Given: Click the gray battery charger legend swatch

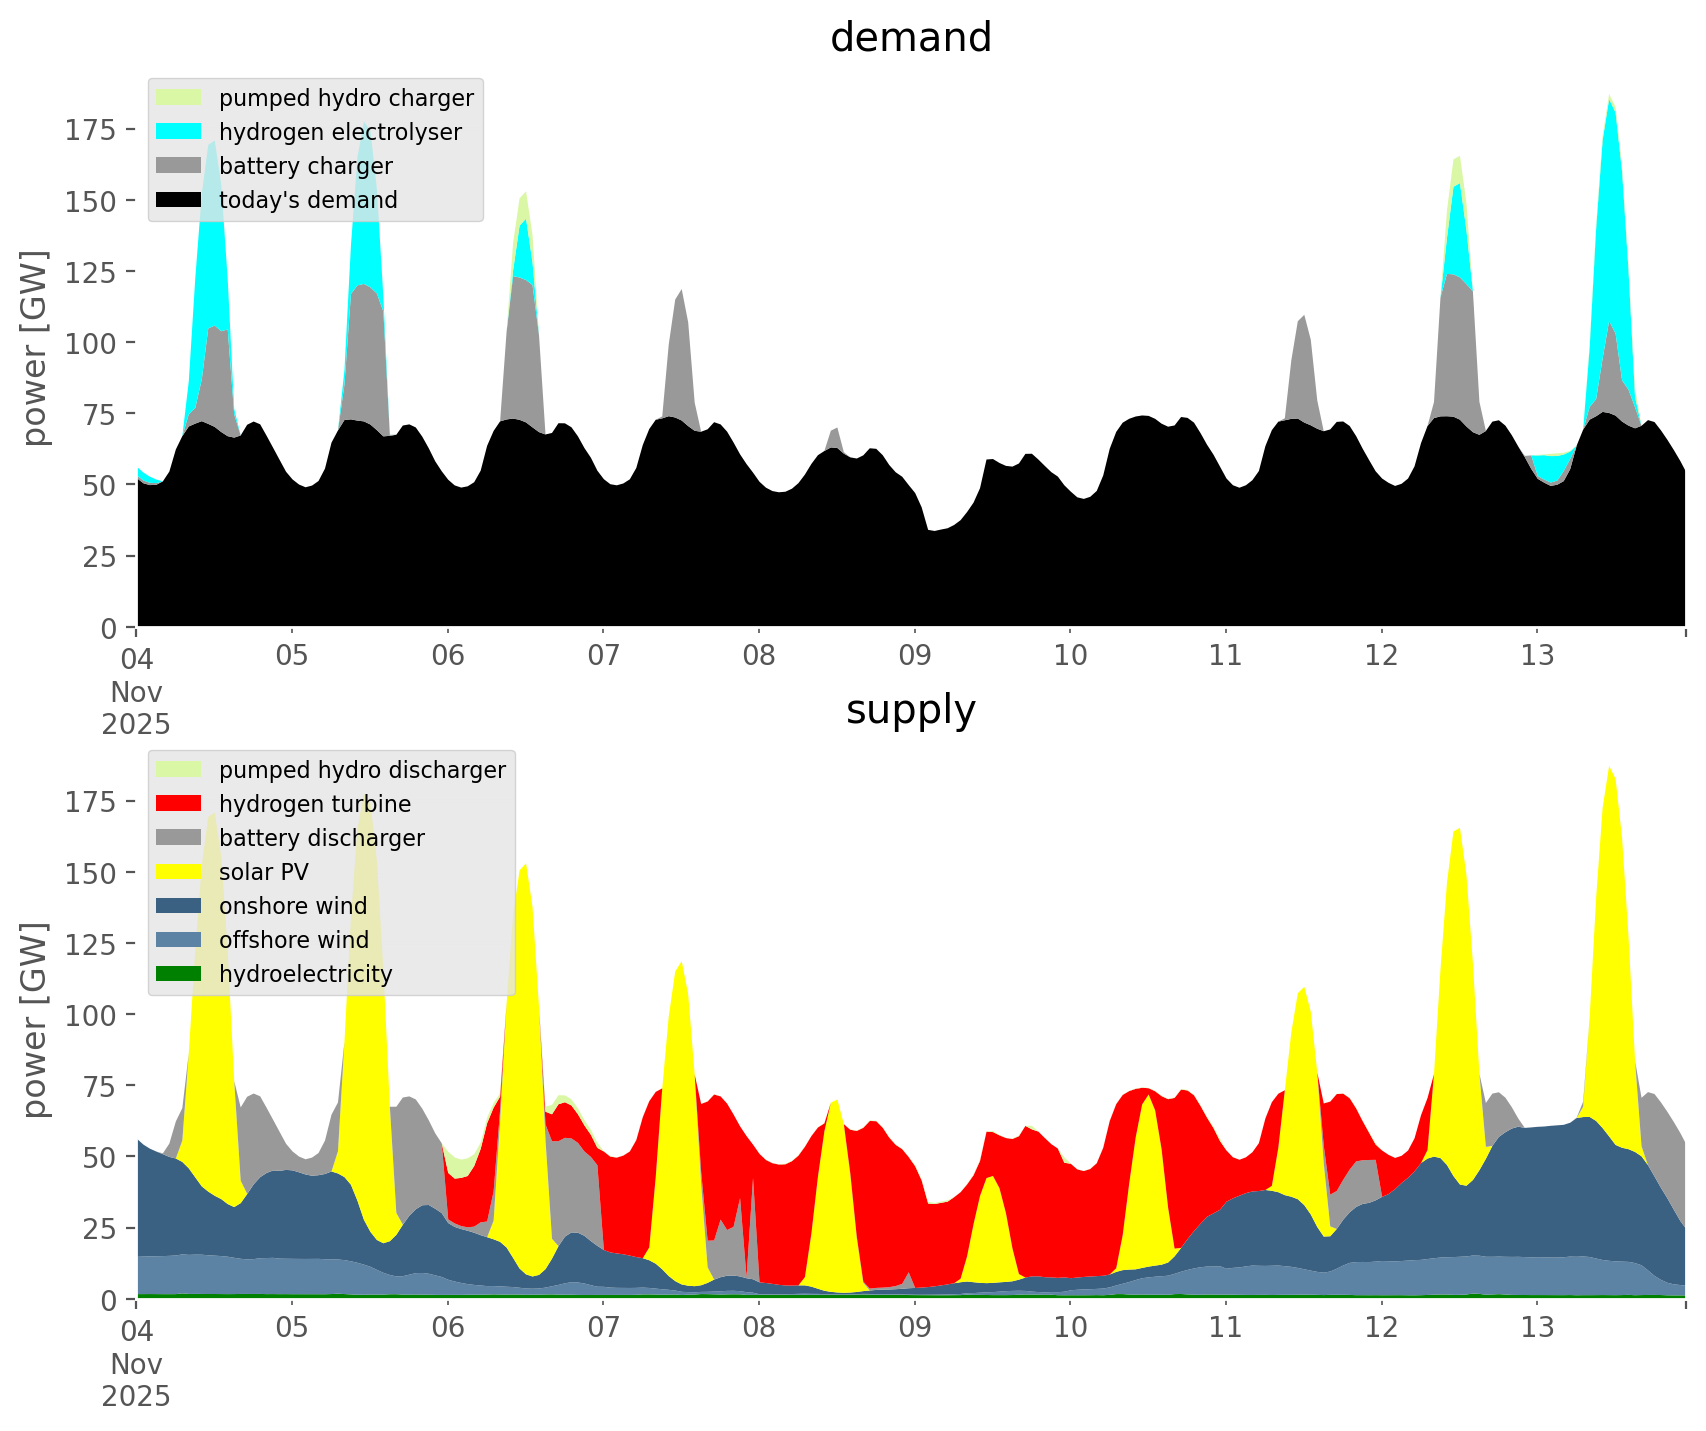Looking at the screenshot, I should 179,166.
